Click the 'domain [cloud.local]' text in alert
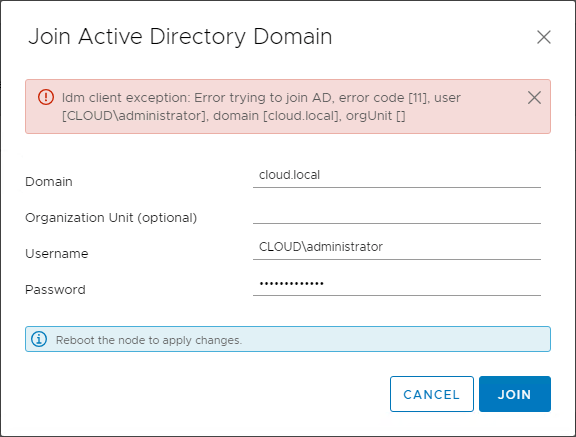 click(276, 116)
